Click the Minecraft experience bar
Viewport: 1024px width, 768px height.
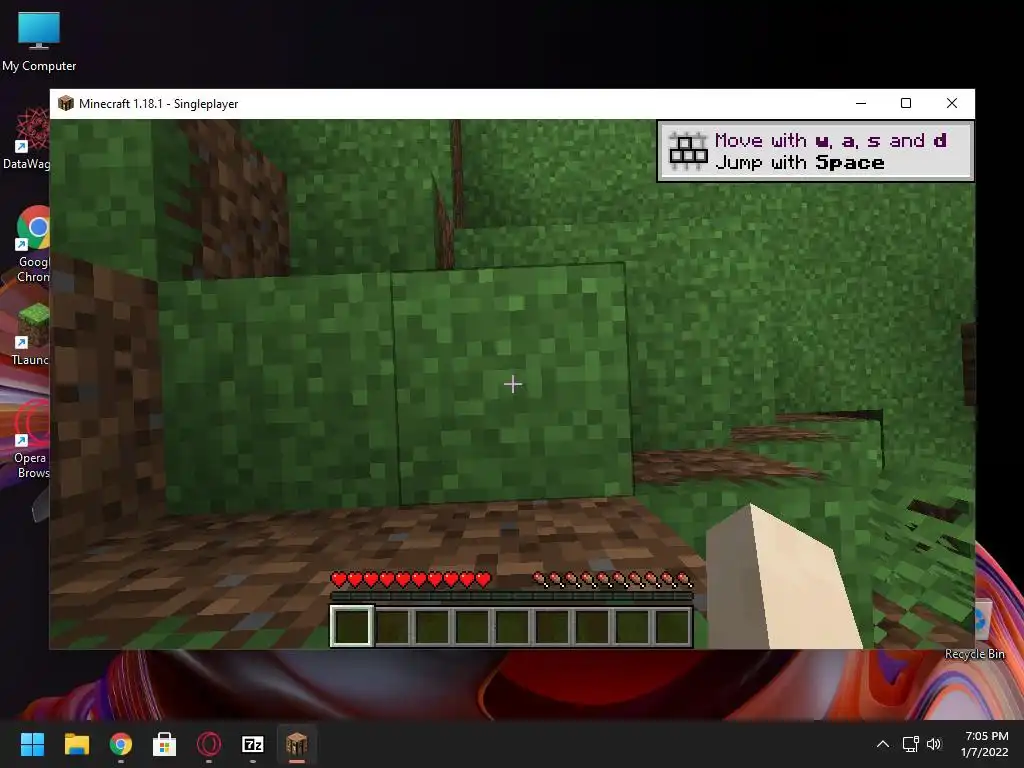click(x=511, y=596)
